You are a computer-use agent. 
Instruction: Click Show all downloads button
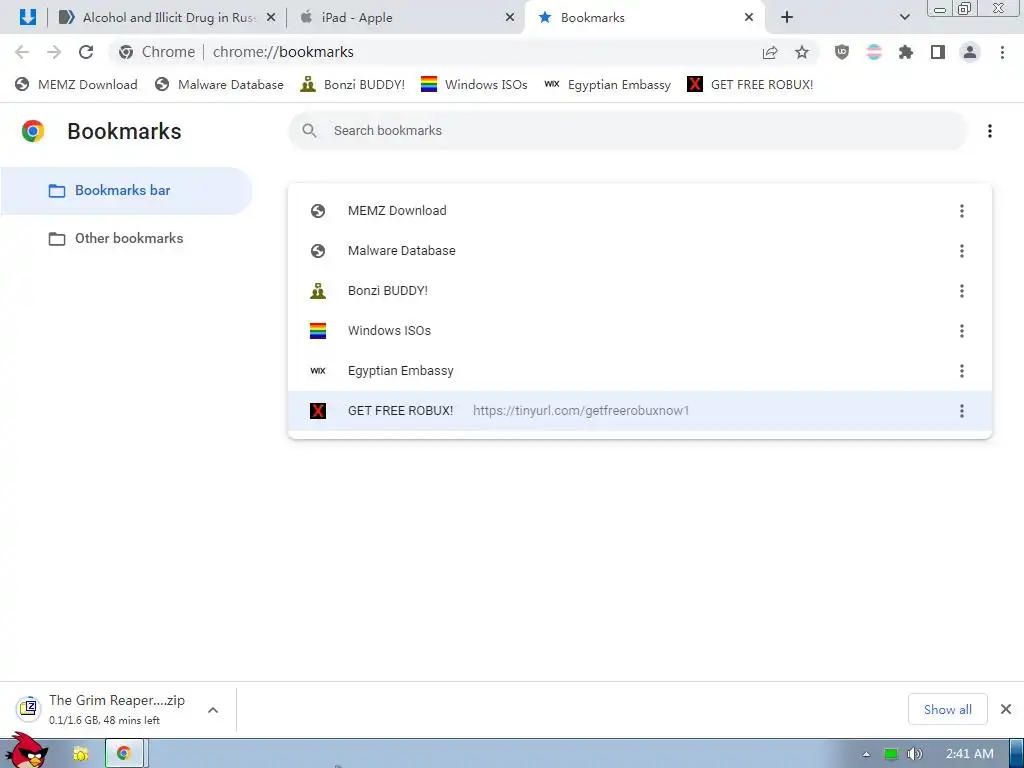coord(948,710)
